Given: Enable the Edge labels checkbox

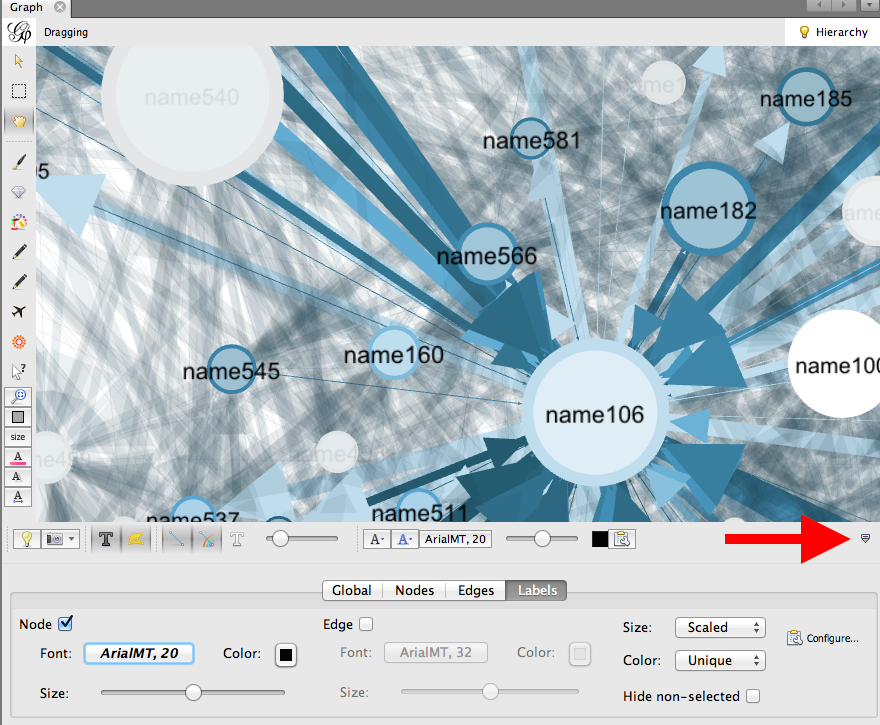Looking at the screenshot, I should [366, 624].
